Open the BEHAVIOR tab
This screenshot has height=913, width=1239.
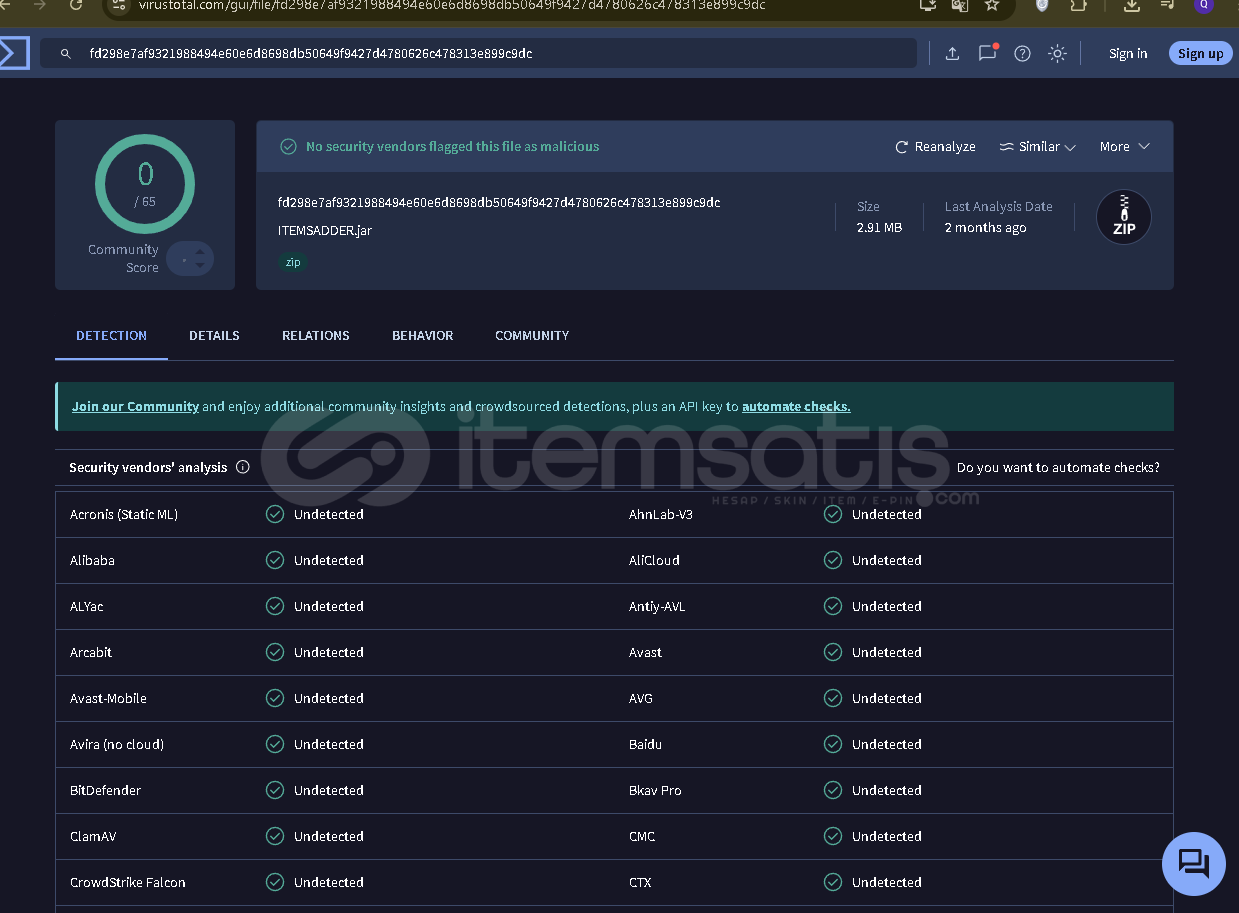423,336
